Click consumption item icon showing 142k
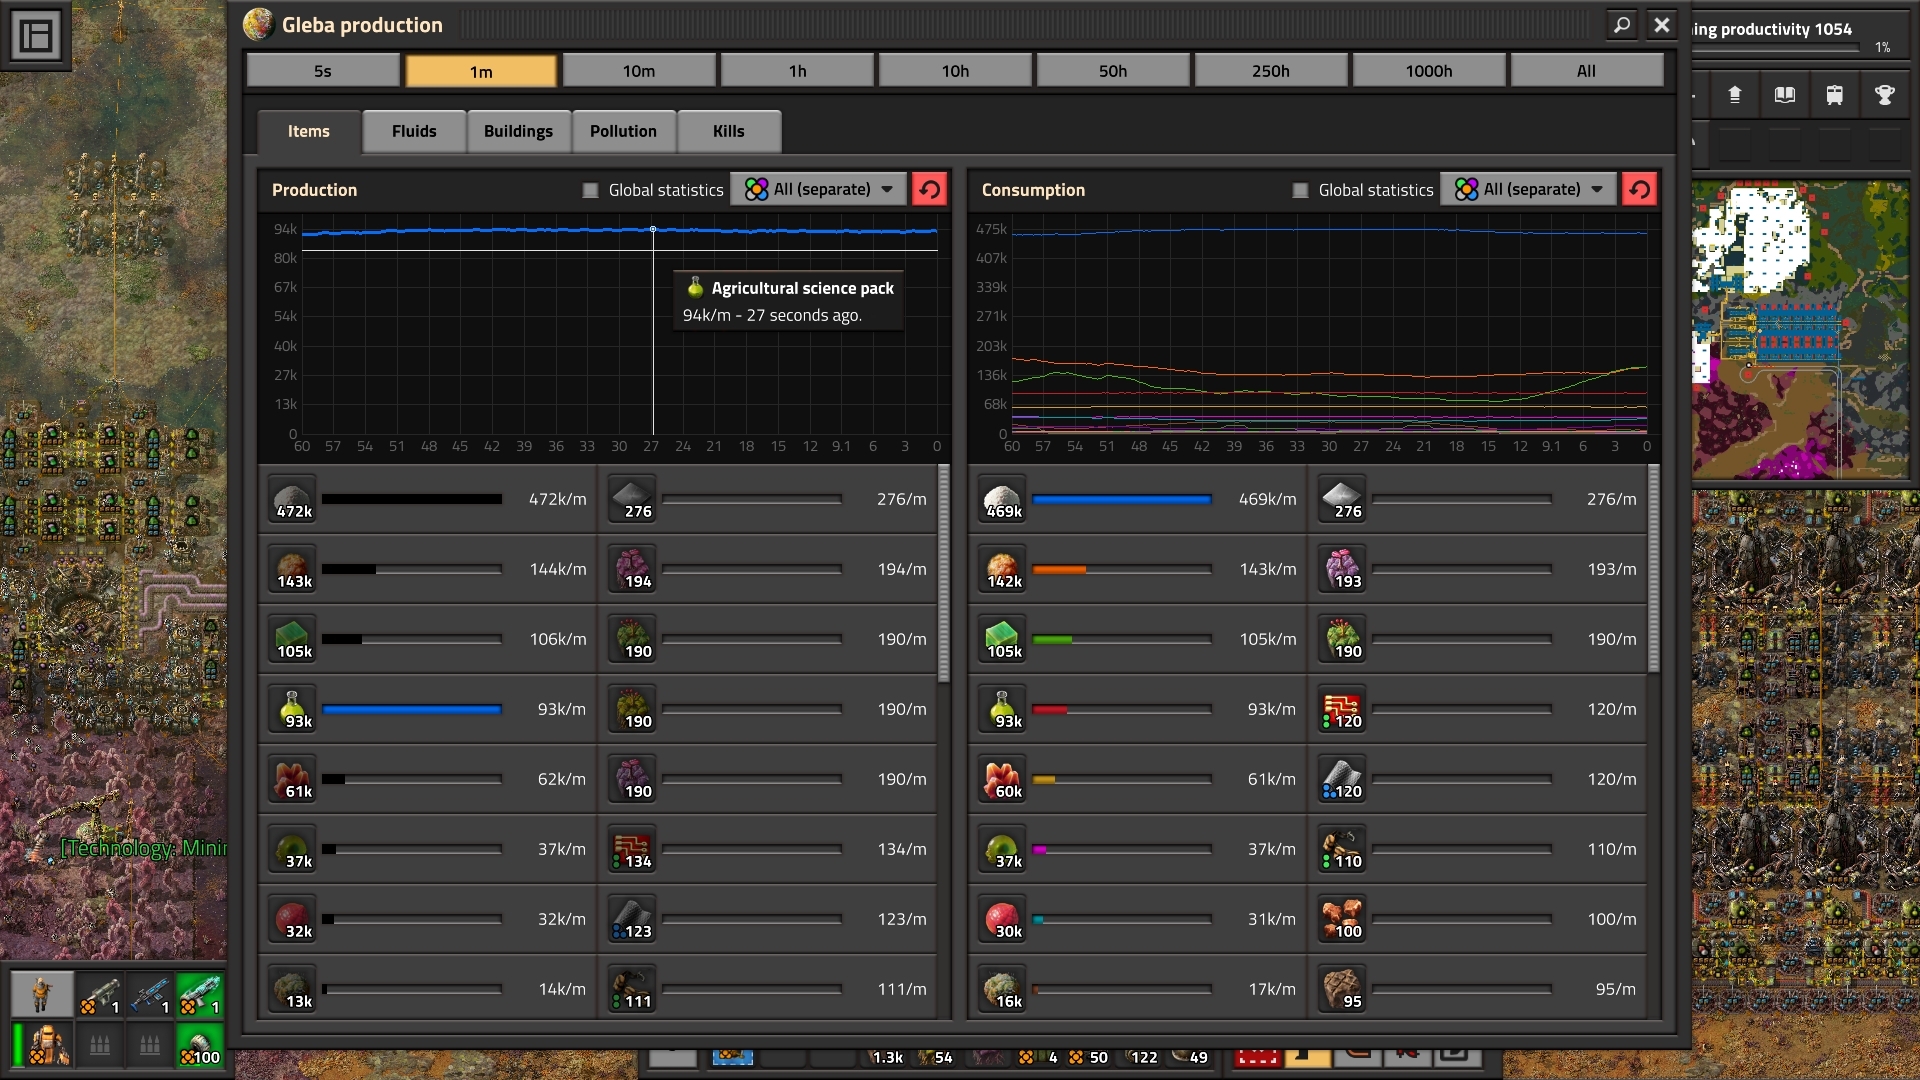1920x1080 pixels. (x=1002, y=569)
